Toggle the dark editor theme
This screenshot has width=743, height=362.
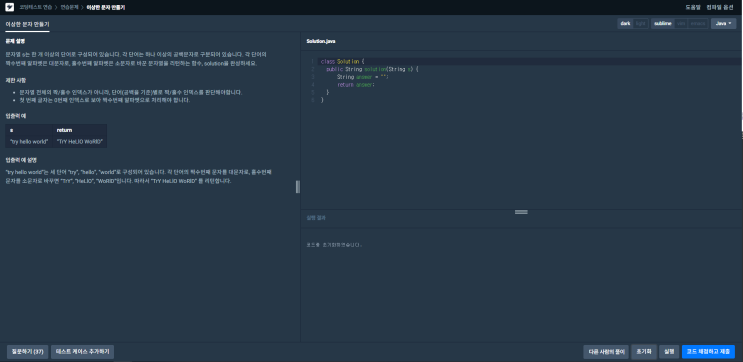(x=625, y=24)
